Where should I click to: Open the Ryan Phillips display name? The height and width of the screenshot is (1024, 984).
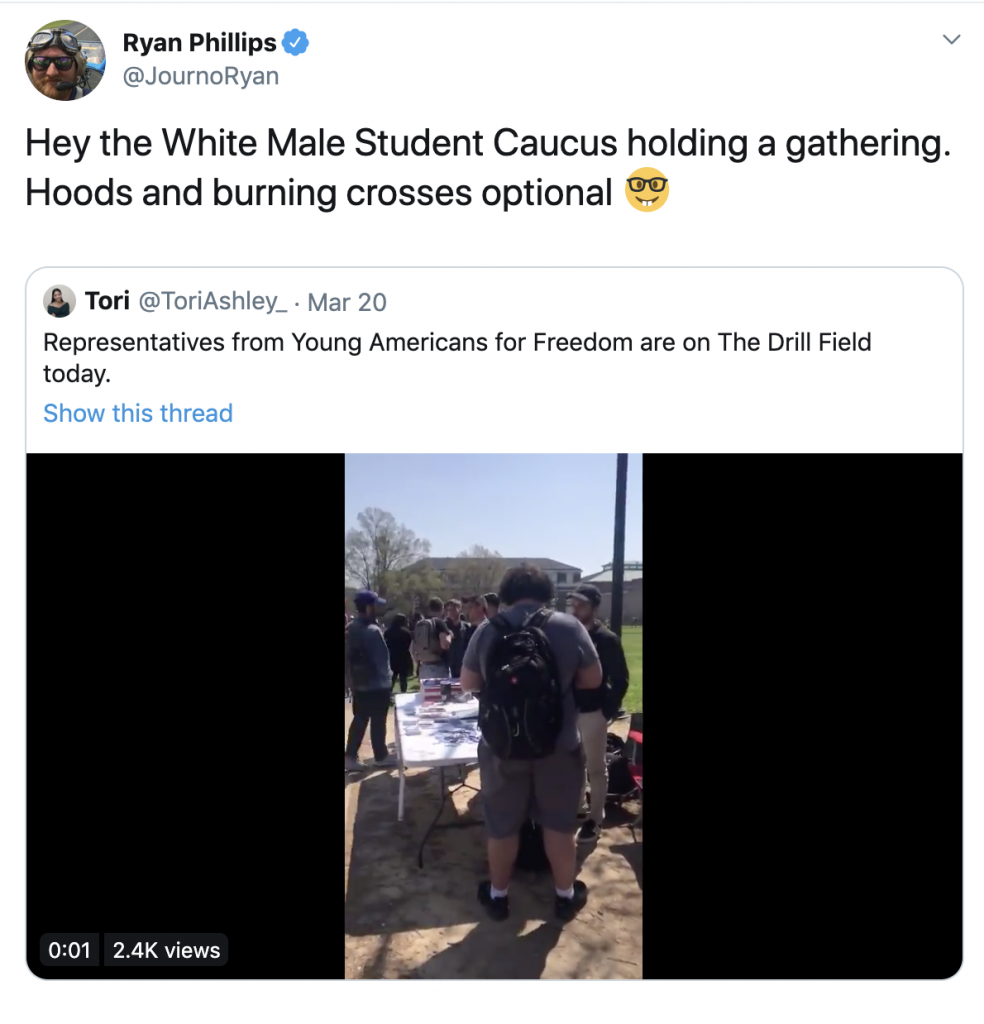pyautogui.click(x=199, y=43)
